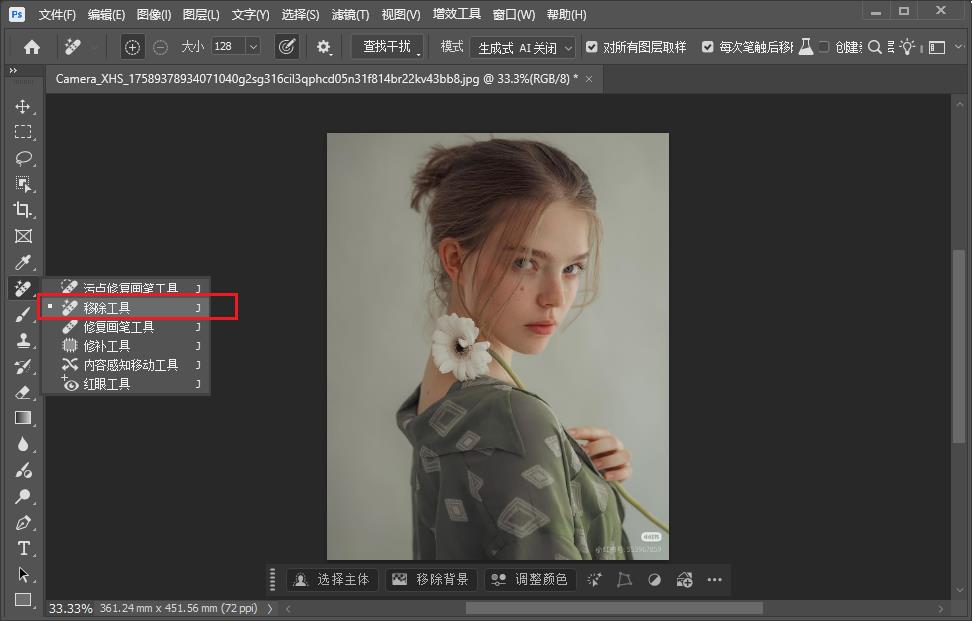Screen dimensions: 972x621
Task: Select the Move tool
Action: click(23, 105)
